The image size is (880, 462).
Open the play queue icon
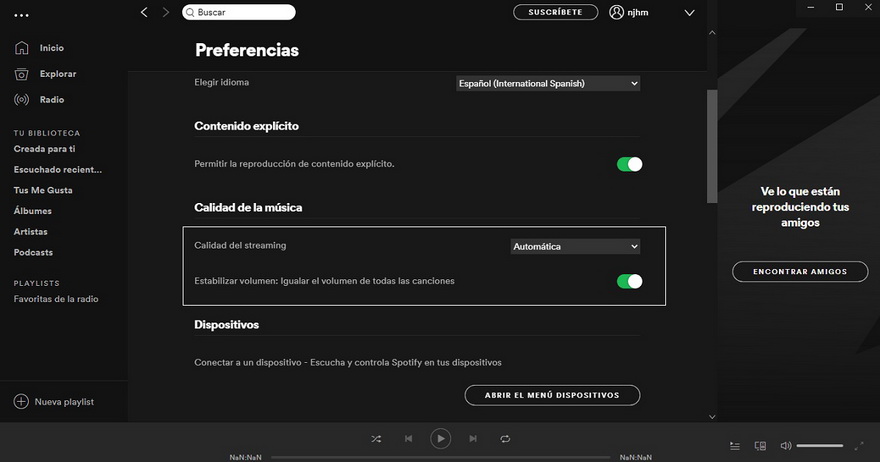[x=735, y=446]
